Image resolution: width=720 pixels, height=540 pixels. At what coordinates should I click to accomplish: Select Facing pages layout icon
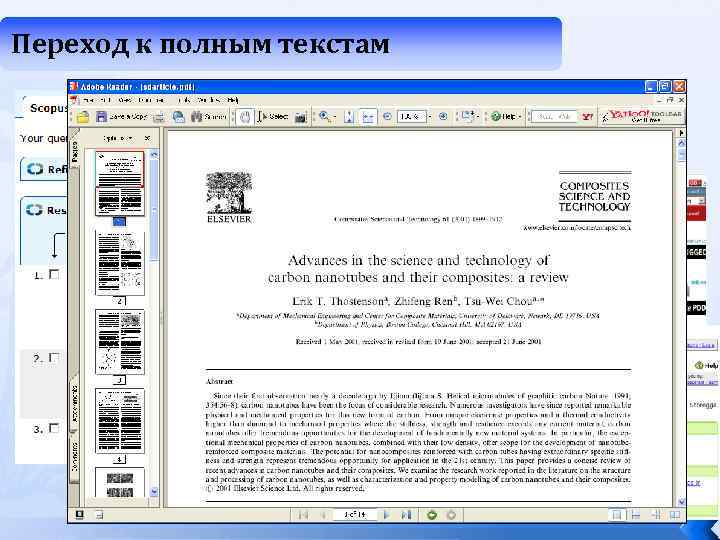point(675,515)
